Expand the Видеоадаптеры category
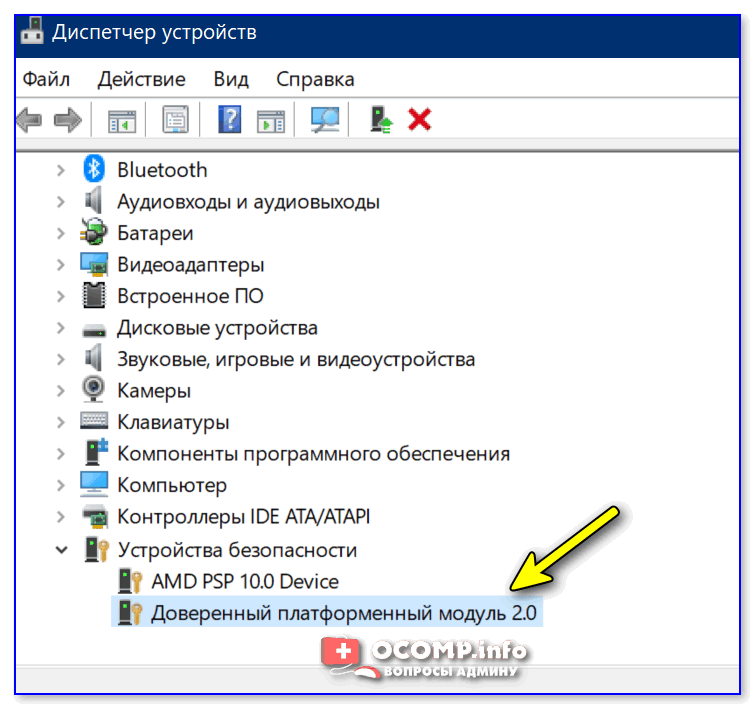Image resolution: width=755 pixels, height=709 pixels. [61, 264]
